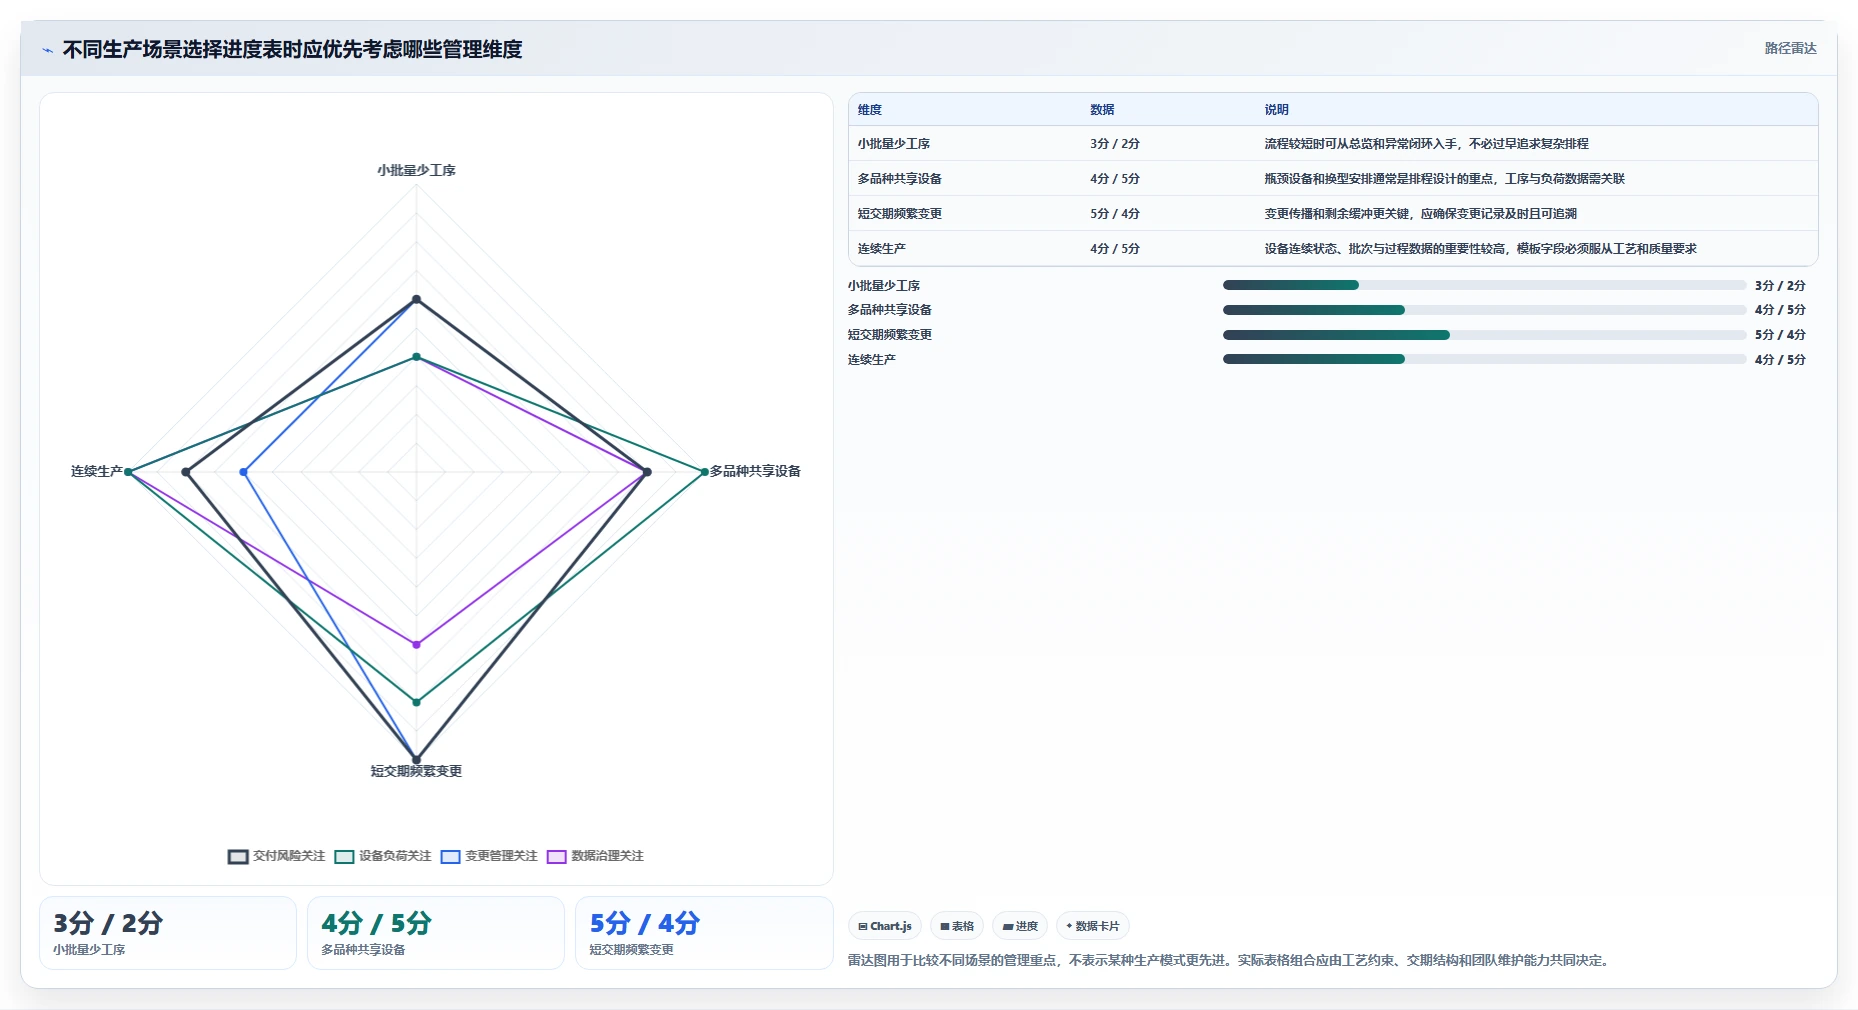Click the 3分 / 2分 value in the table

[x=1115, y=144]
